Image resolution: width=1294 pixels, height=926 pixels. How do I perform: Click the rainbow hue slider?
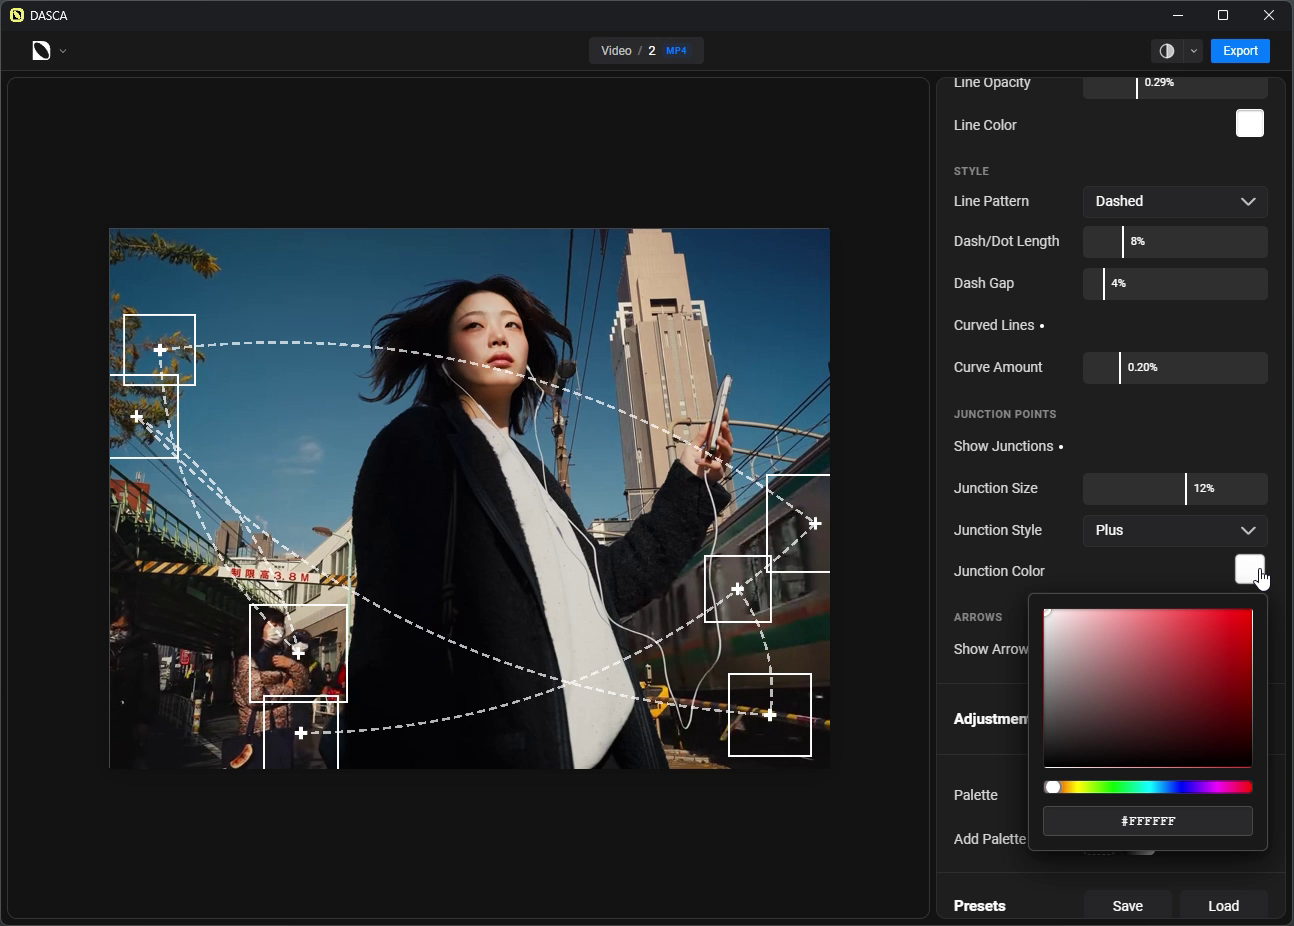point(1148,788)
